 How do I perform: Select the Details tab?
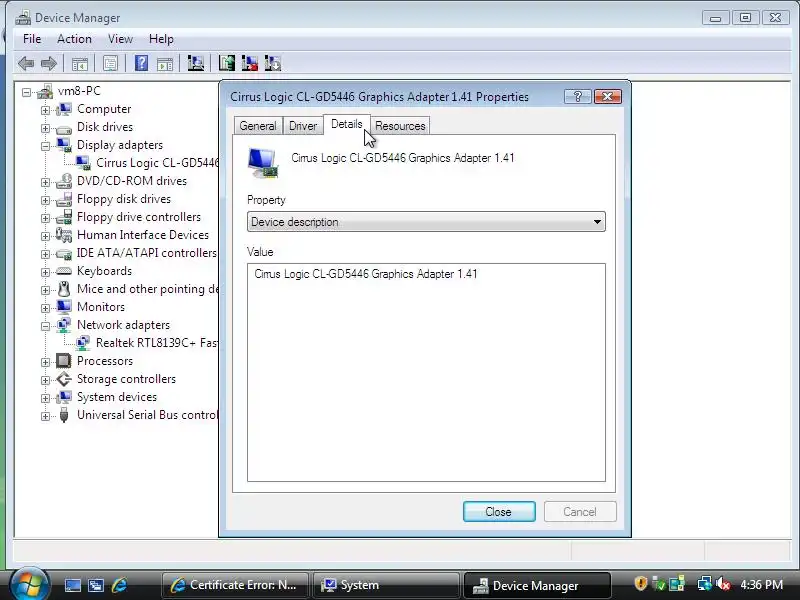tap(346, 124)
